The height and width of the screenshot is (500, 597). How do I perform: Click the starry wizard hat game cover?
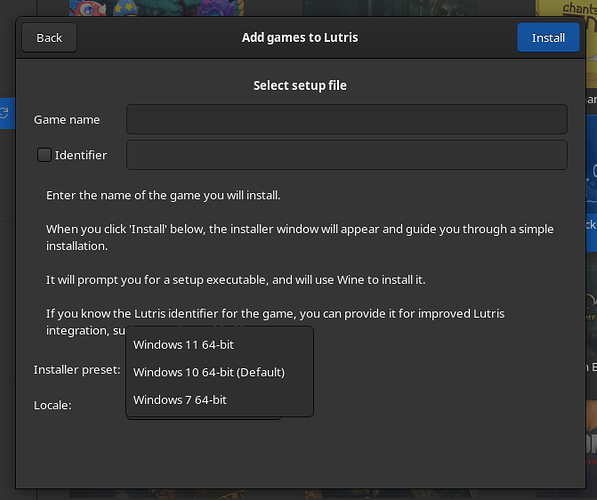[x=126, y=8]
